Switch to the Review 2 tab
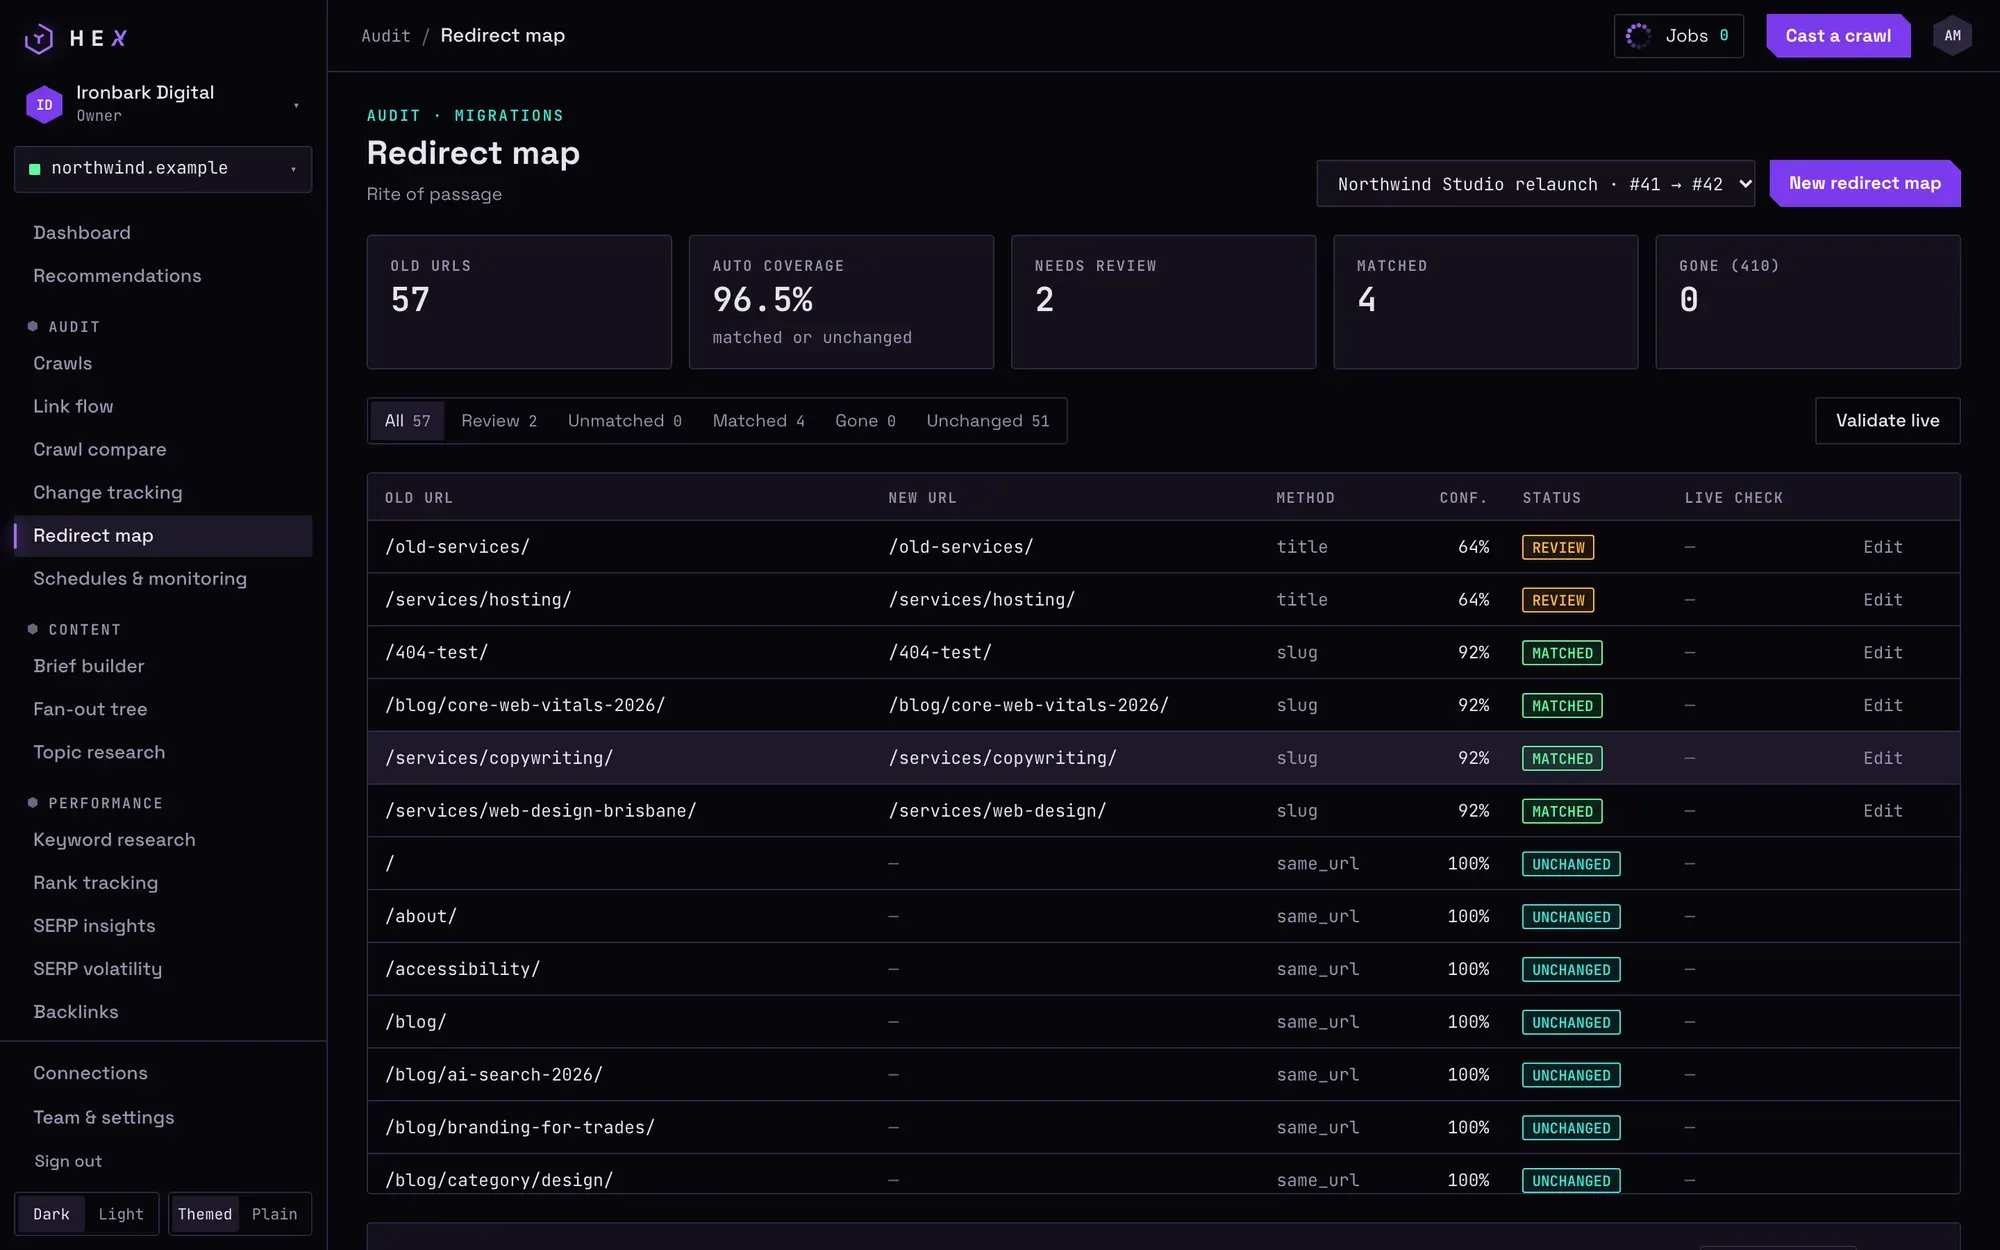Screen dimensions: 2000x1250 click(x=499, y=421)
